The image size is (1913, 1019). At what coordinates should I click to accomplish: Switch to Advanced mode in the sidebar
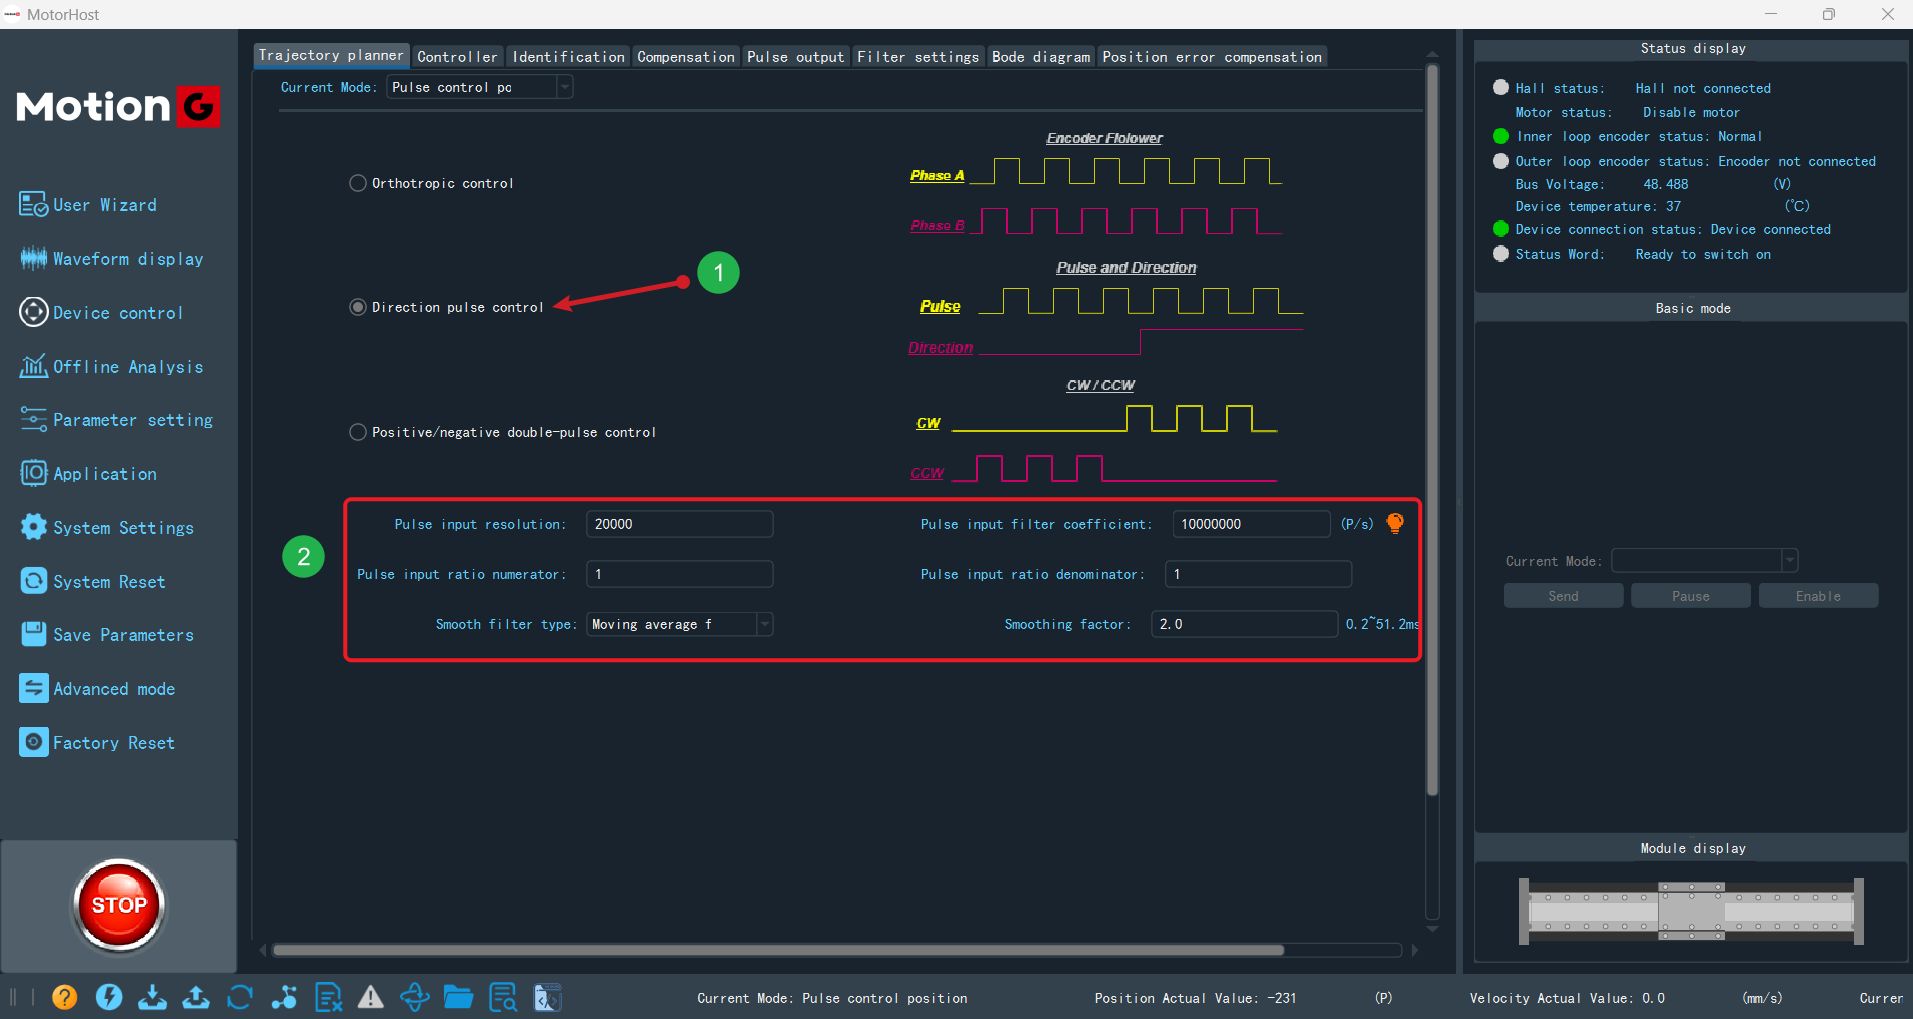tap(97, 689)
